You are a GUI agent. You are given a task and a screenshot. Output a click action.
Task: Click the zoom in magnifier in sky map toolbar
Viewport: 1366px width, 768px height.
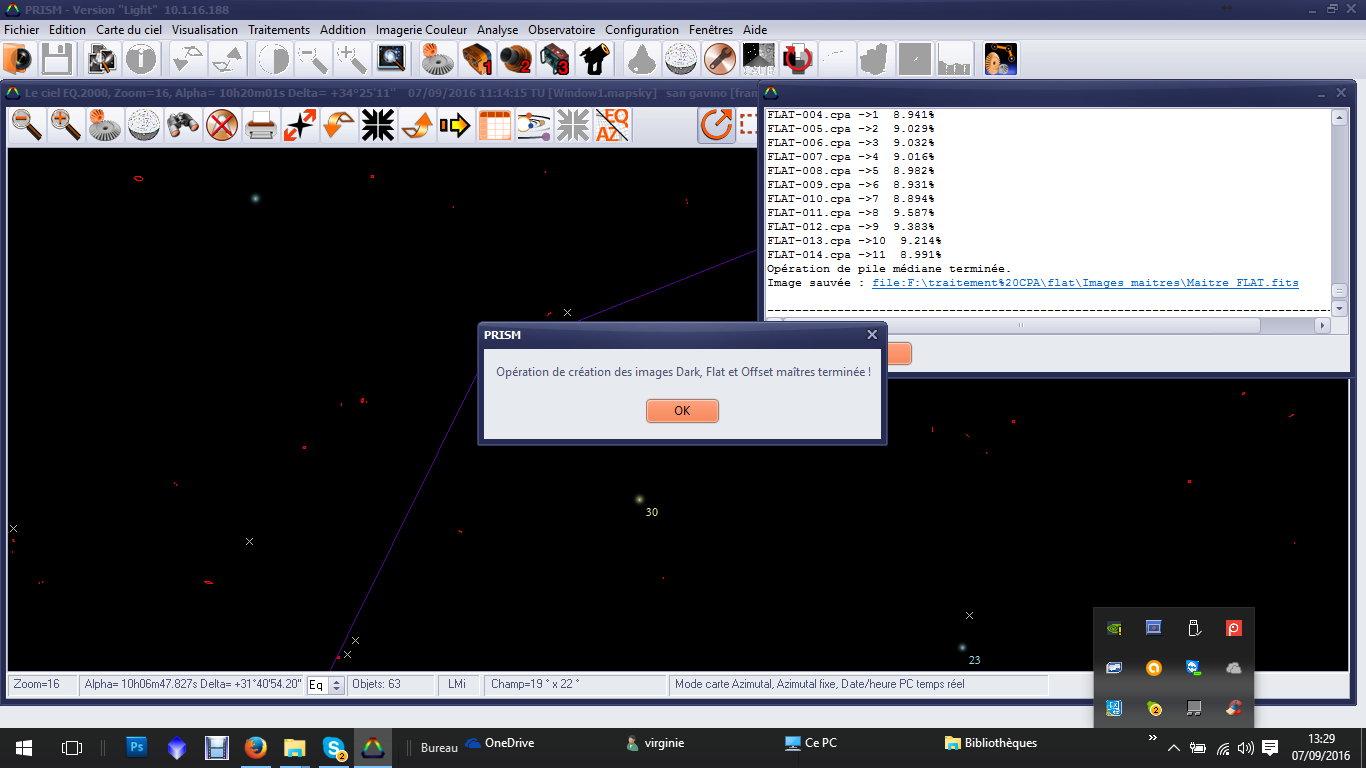coord(66,126)
